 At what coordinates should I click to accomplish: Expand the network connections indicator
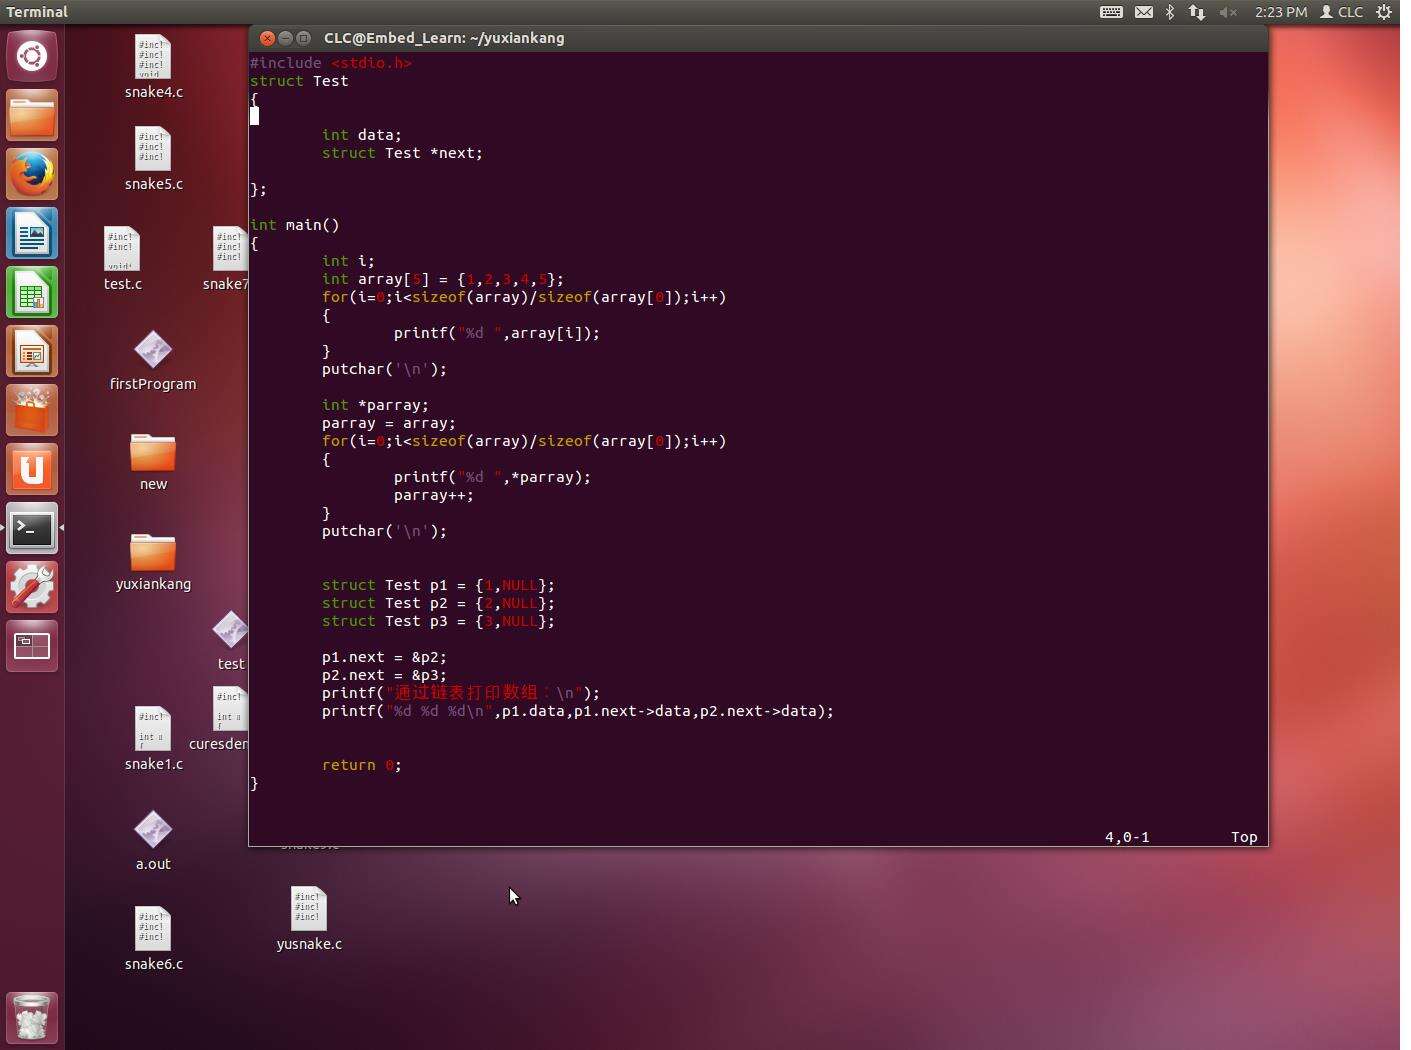point(1197,12)
